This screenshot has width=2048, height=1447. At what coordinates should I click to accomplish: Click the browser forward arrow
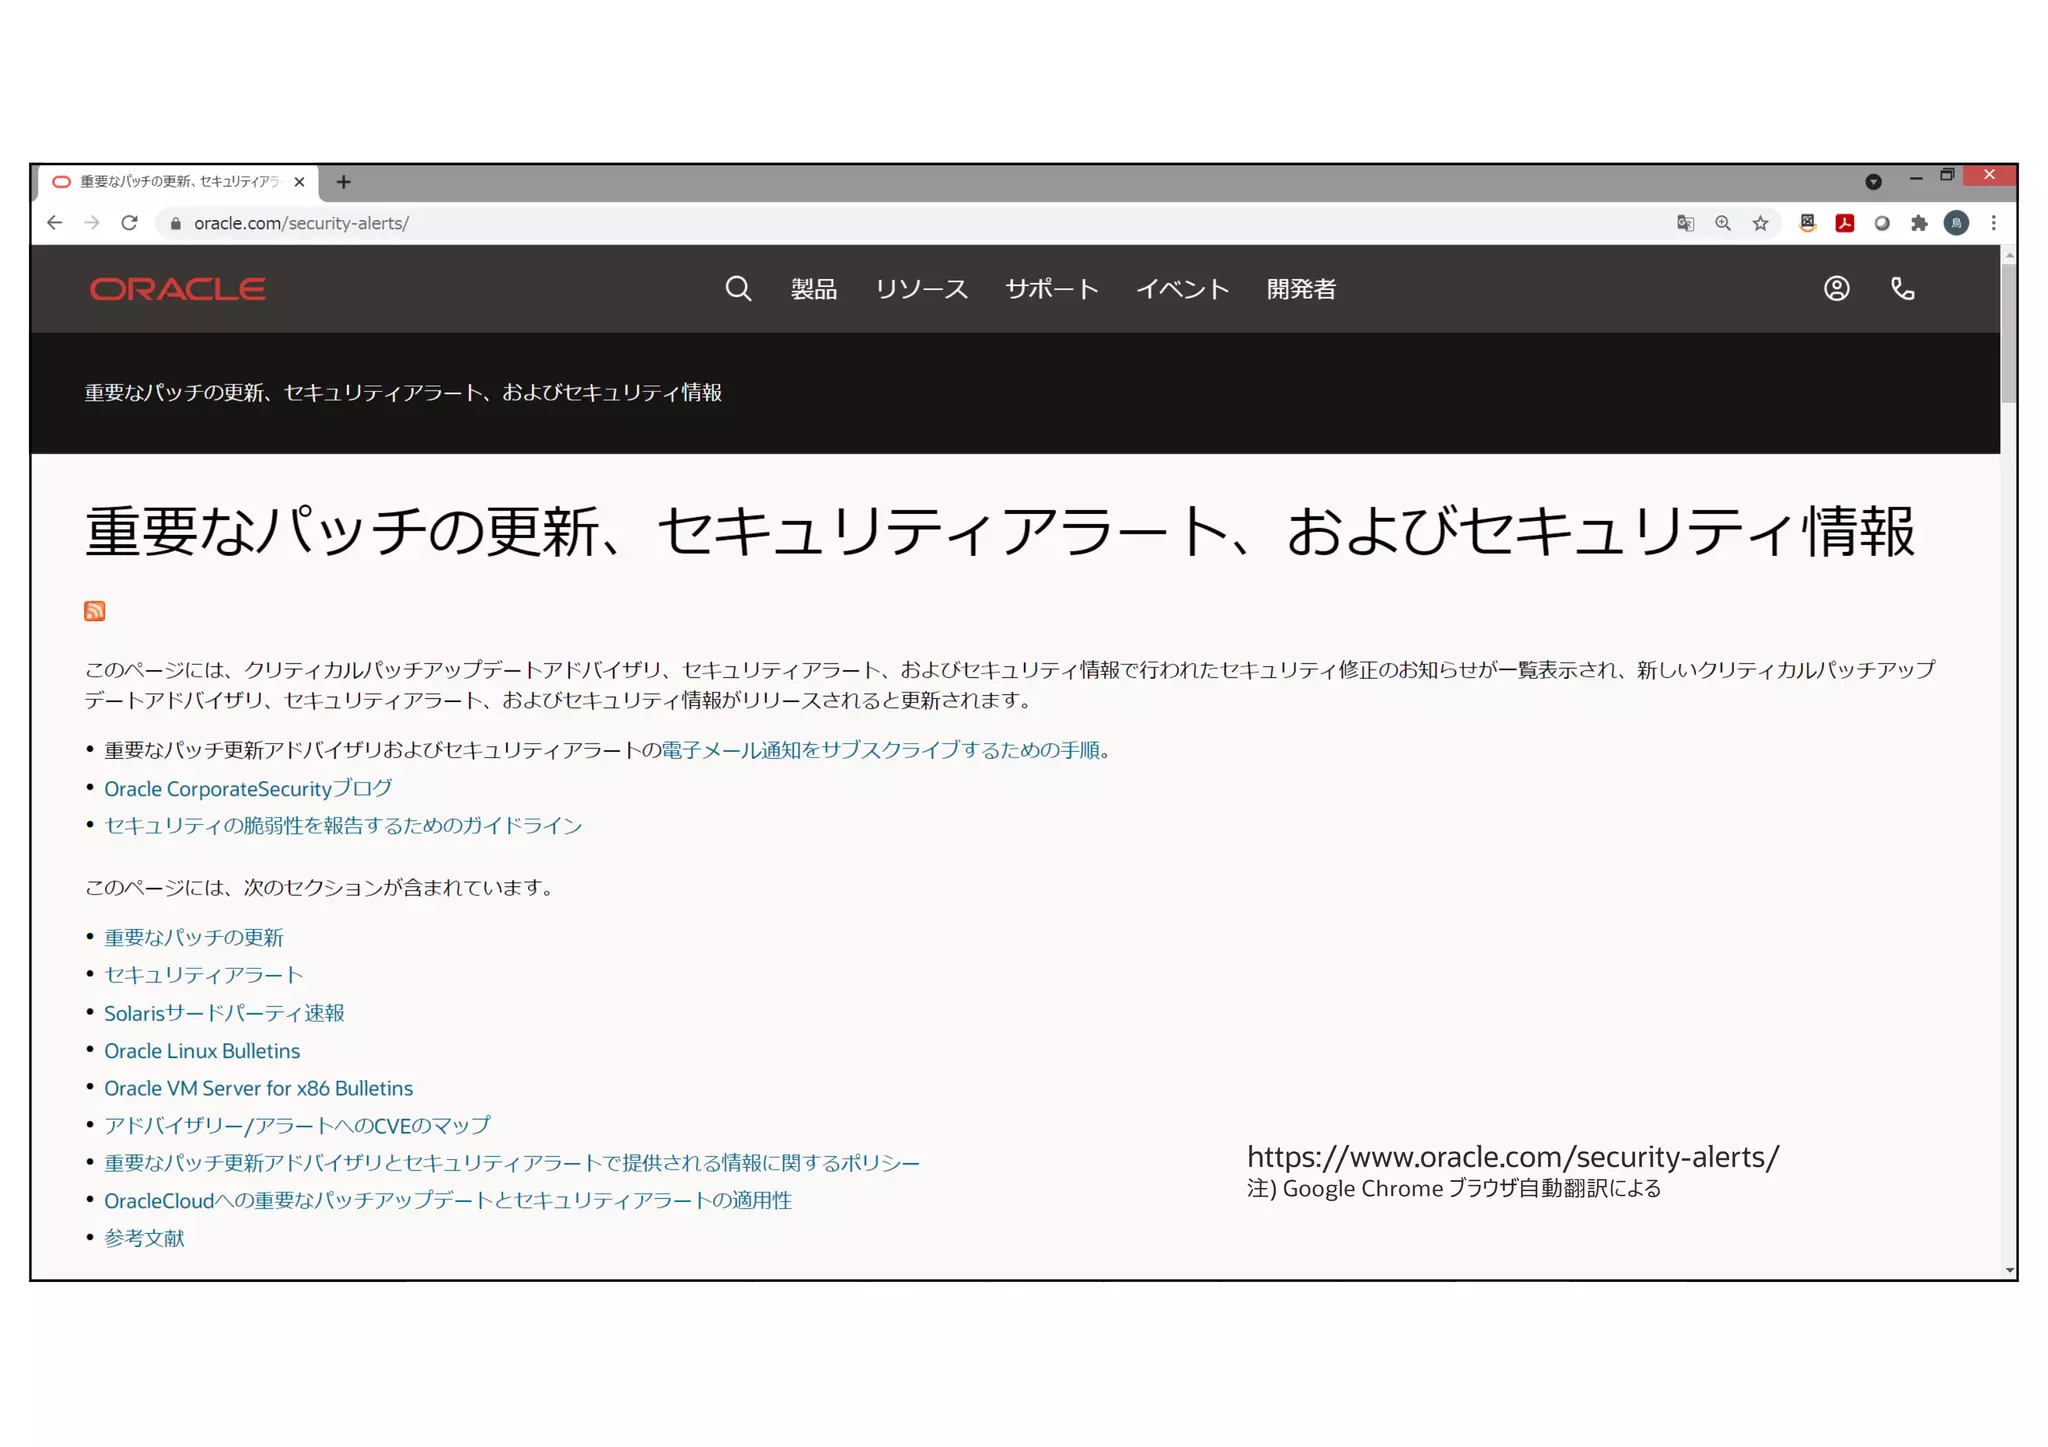92,223
